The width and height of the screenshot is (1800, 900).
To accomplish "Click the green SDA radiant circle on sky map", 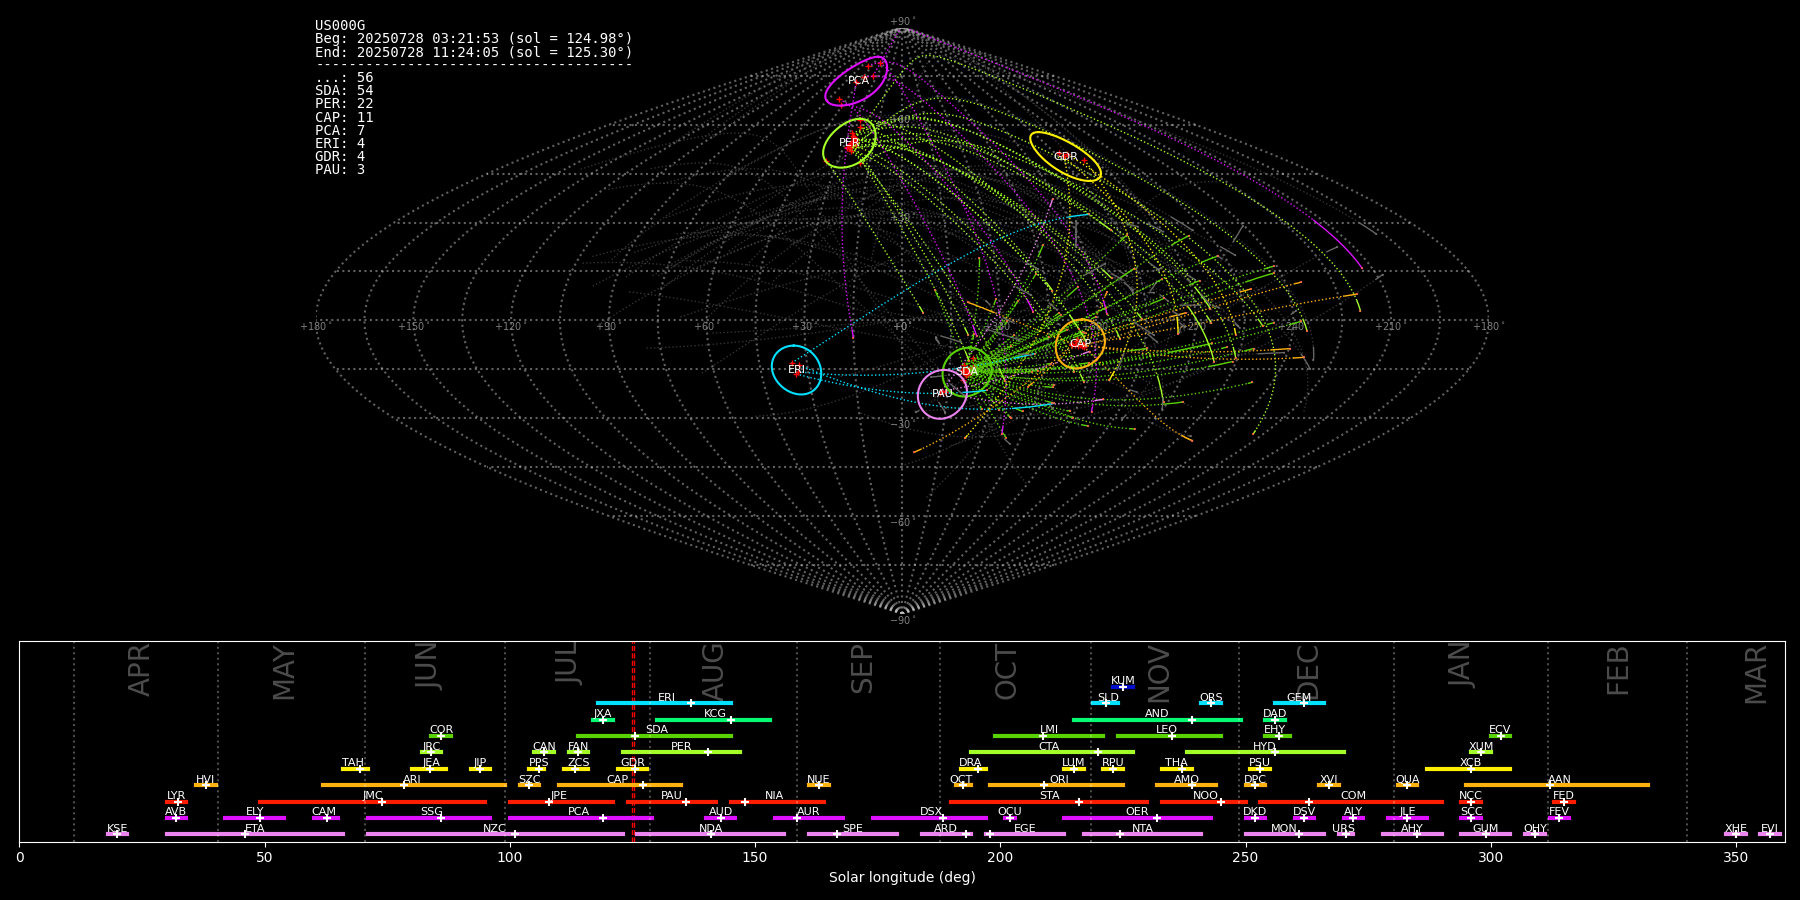I will point(967,371).
